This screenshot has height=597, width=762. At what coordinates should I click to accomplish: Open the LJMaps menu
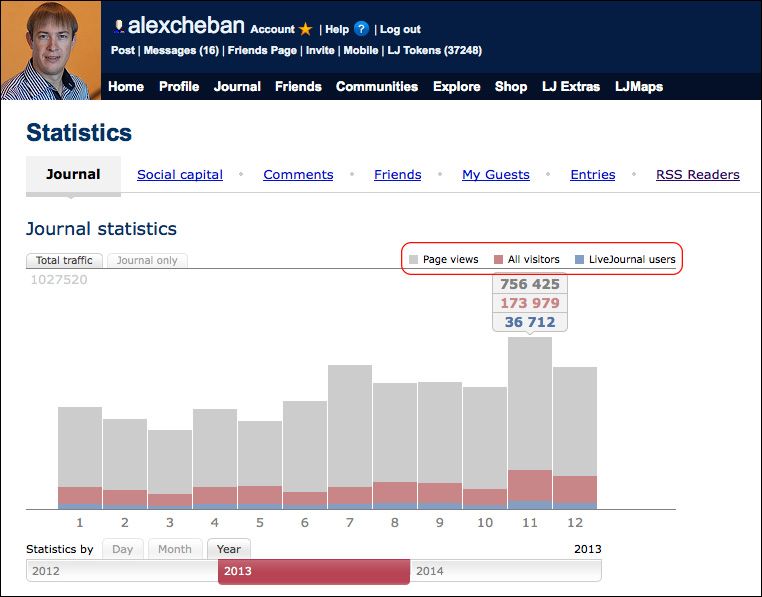pyautogui.click(x=639, y=87)
